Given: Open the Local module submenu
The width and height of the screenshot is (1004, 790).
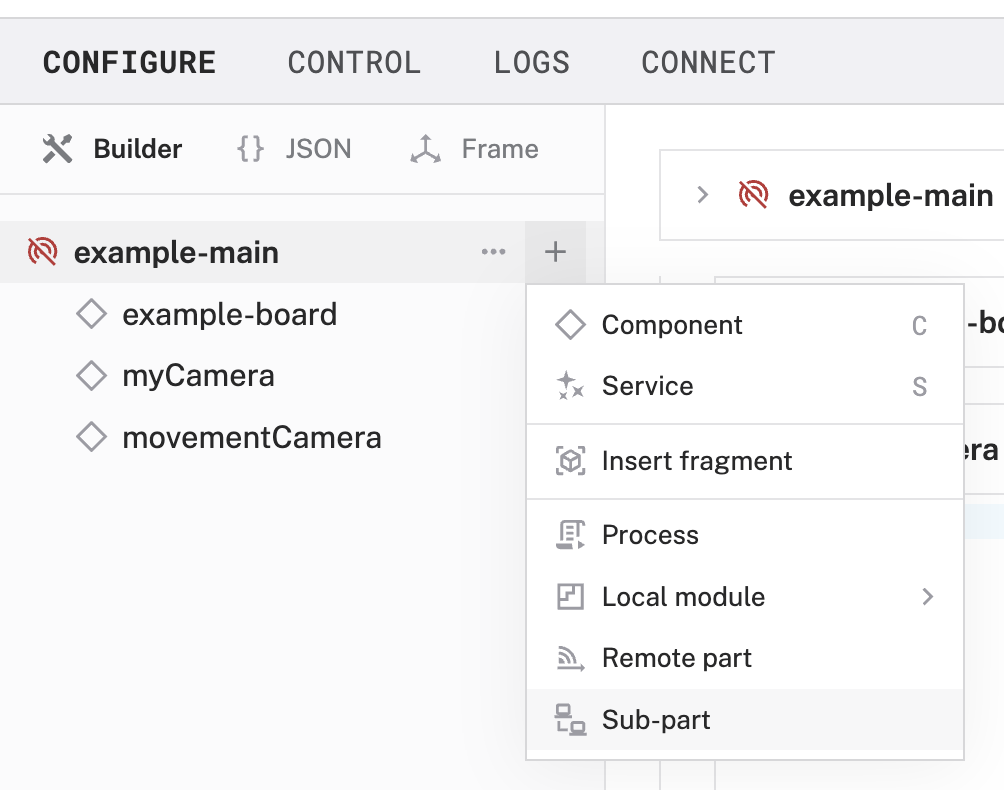Looking at the screenshot, I should pyautogui.click(x=929, y=597).
